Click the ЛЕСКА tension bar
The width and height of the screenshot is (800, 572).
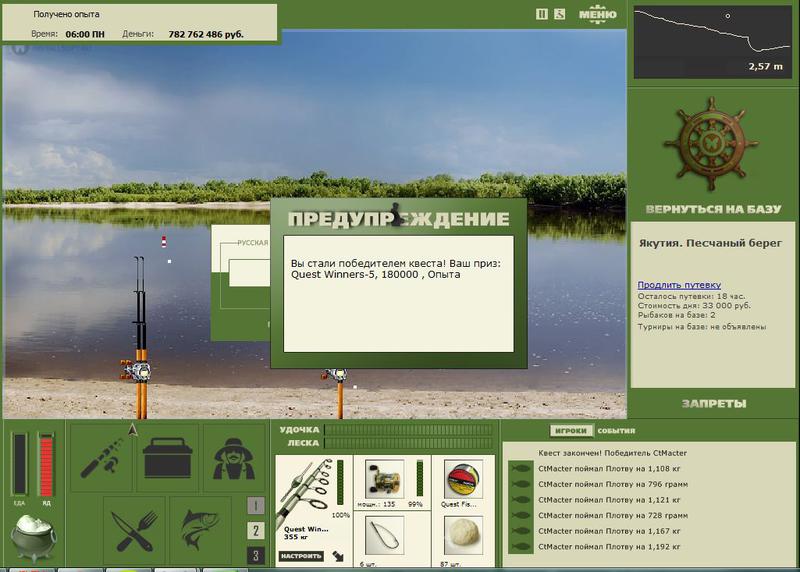pos(408,443)
